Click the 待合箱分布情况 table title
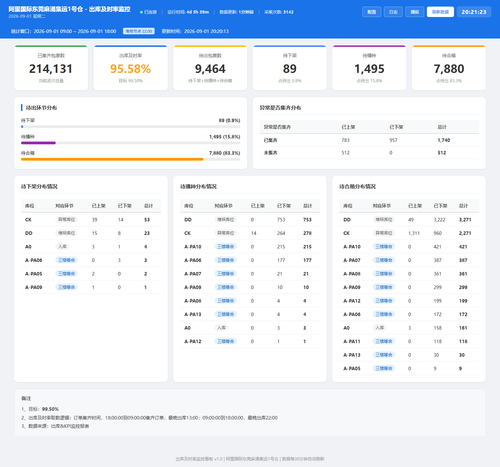The image size is (500, 467). coord(357,186)
